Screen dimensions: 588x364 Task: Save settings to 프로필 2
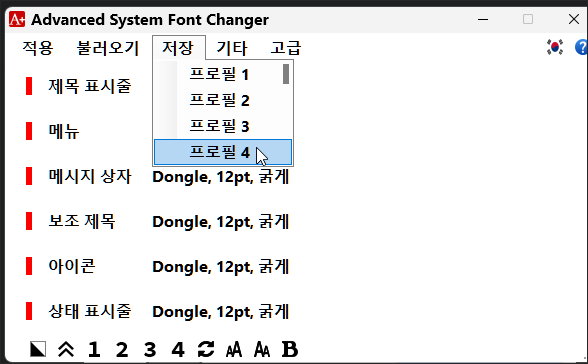pyautogui.click(x=223, y=100)
